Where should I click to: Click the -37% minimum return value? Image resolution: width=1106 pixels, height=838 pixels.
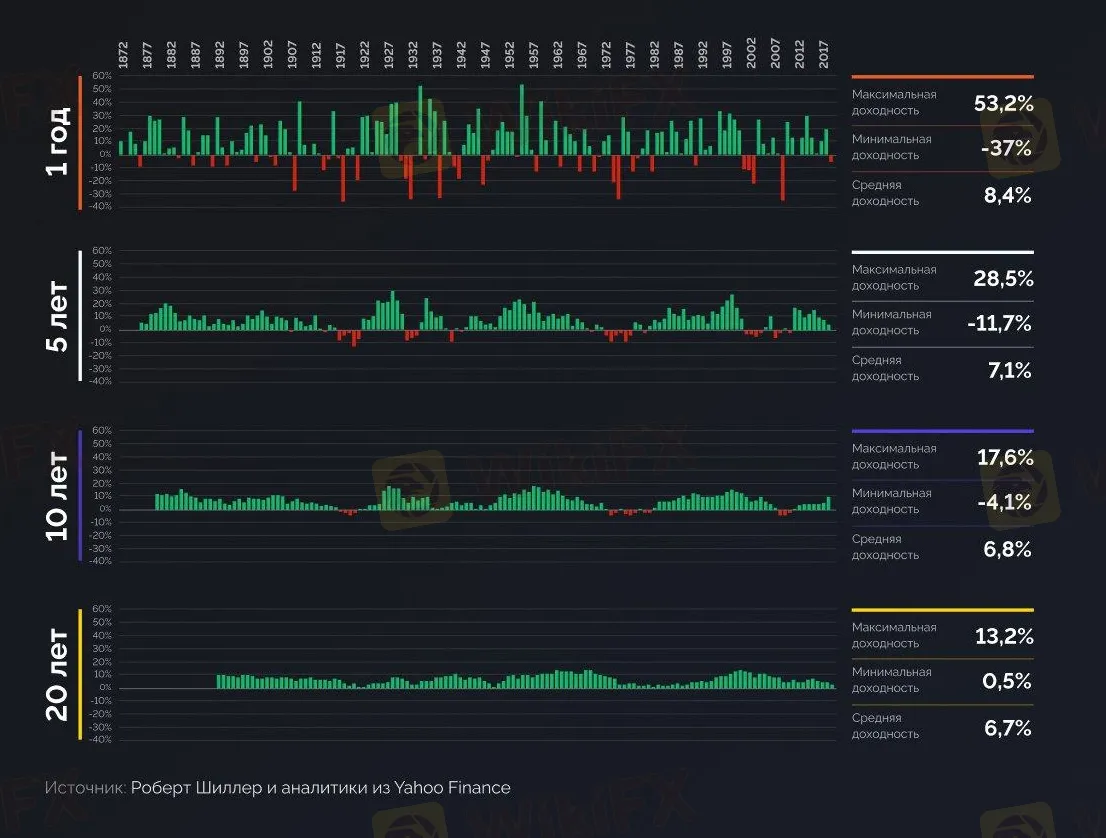tap(1007, 148)
